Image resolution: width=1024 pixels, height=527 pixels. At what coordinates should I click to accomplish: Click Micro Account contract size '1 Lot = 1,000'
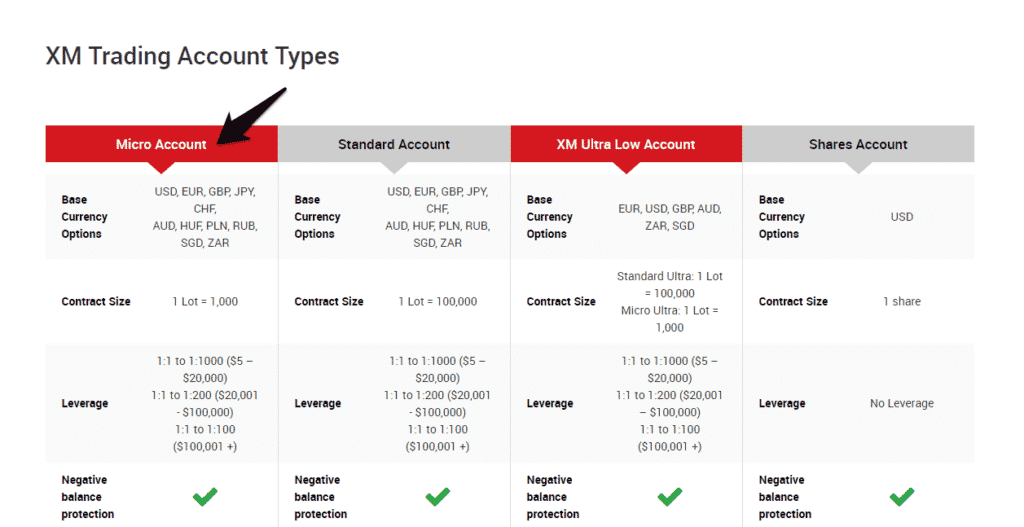205,301
